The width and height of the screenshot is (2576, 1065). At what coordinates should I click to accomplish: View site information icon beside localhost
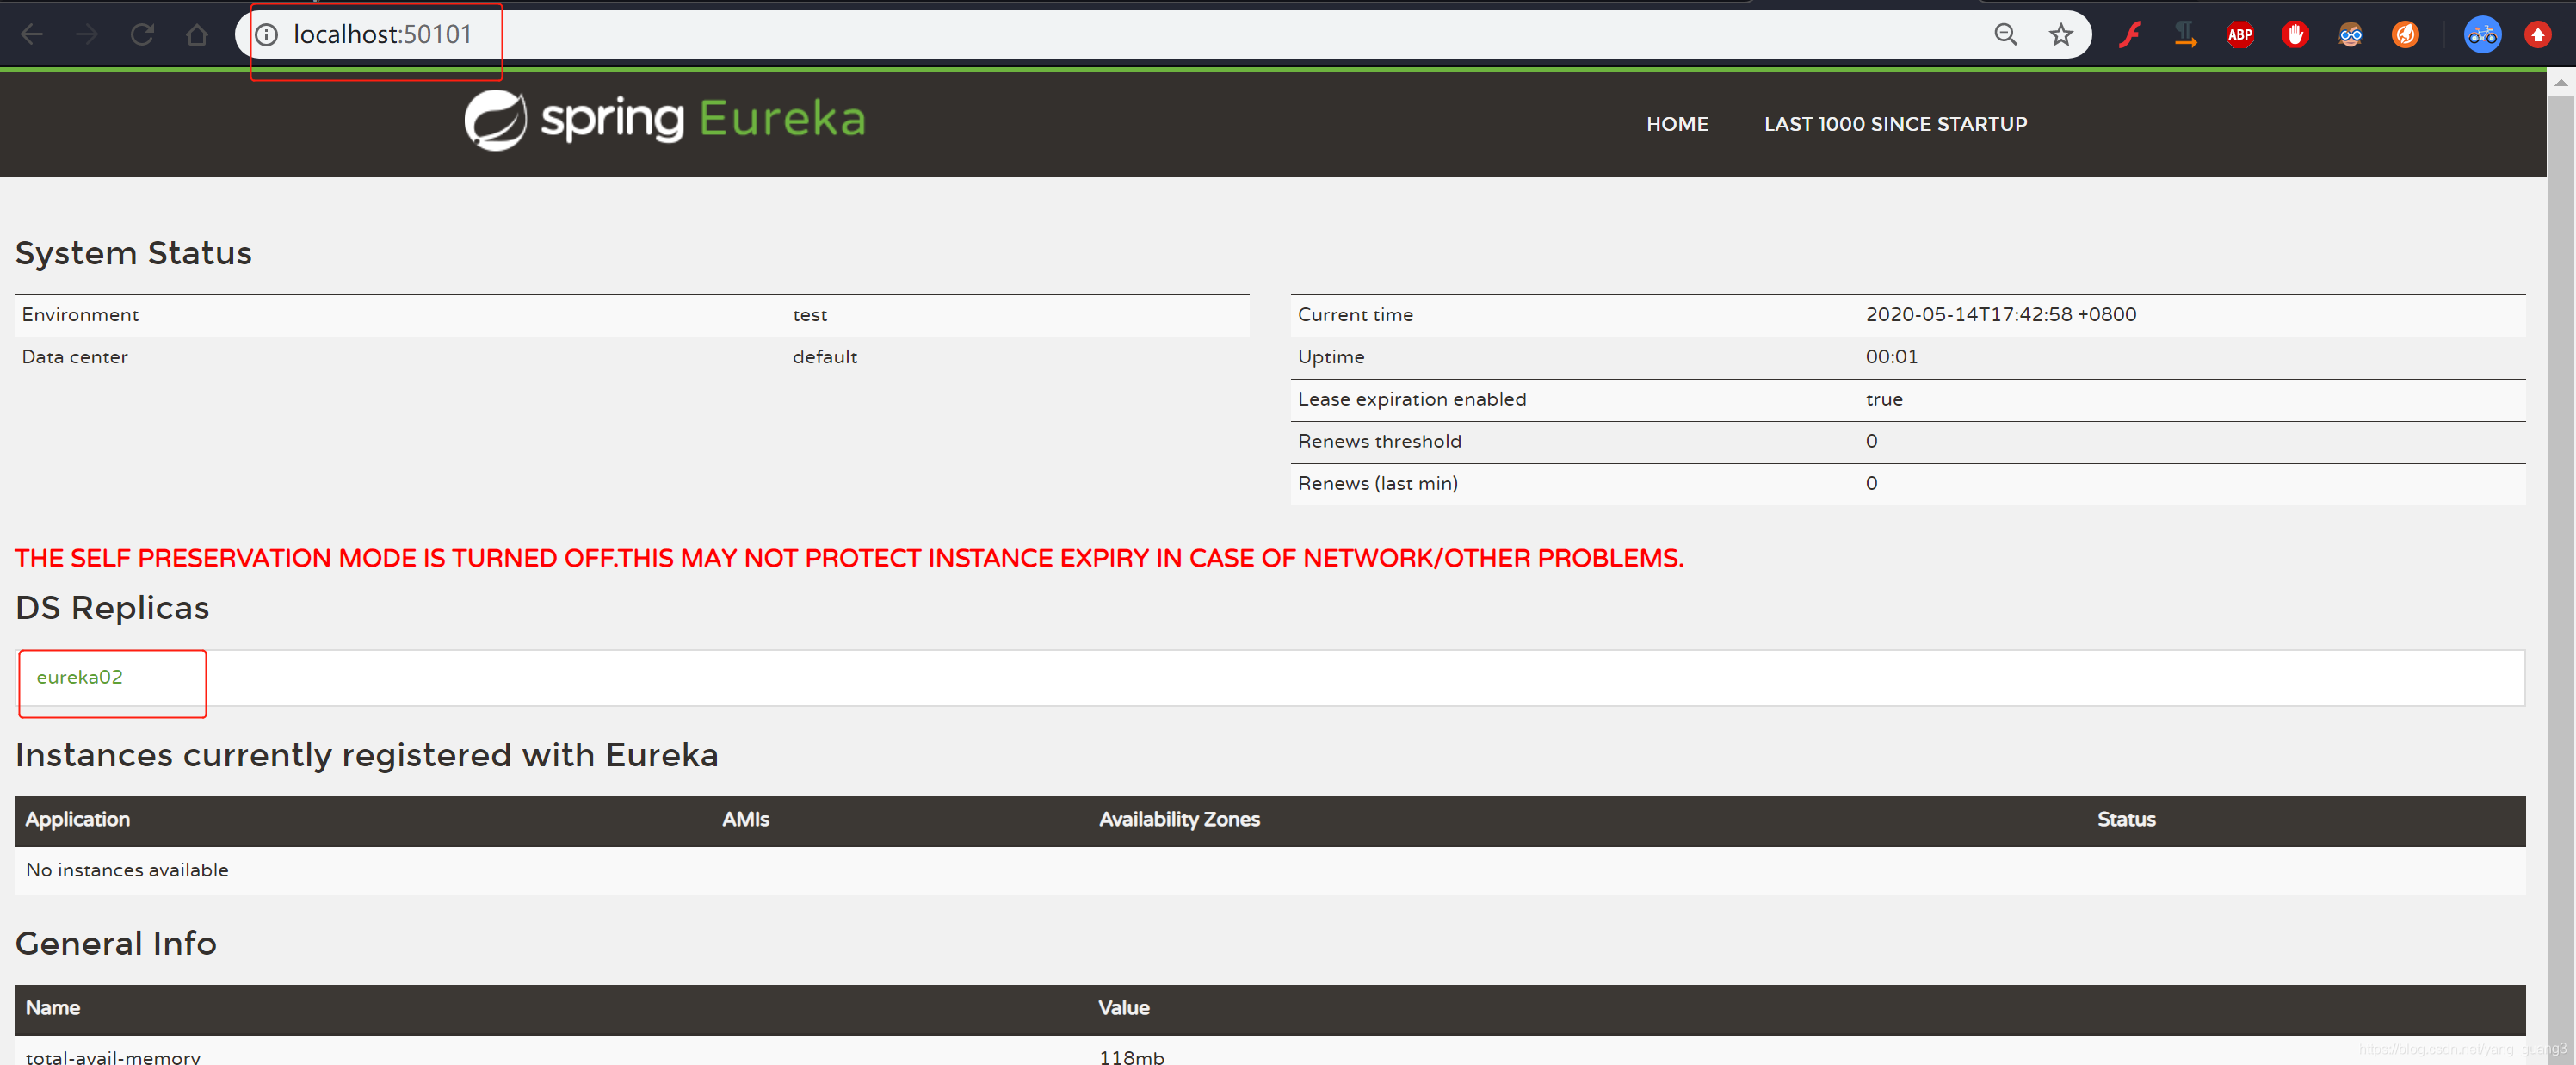tap(266, 35)
